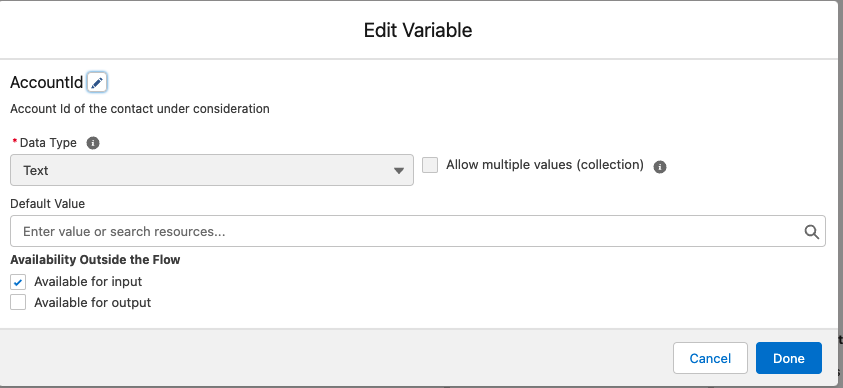Enable the Allow multiple values checkbox
Image resolution: width=843 pixels, height=388 pixels.
click(430, 165)
